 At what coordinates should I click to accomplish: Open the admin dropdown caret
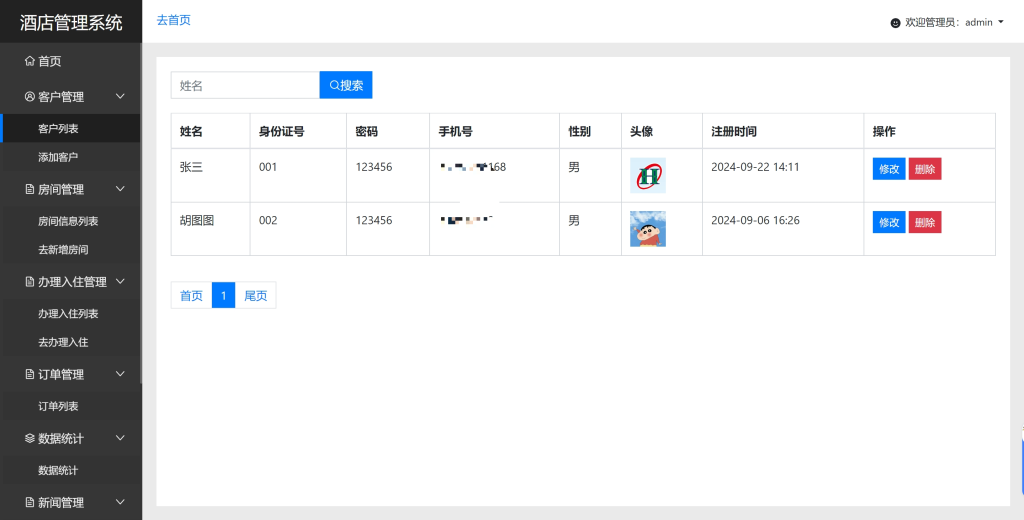point(1001,23)
